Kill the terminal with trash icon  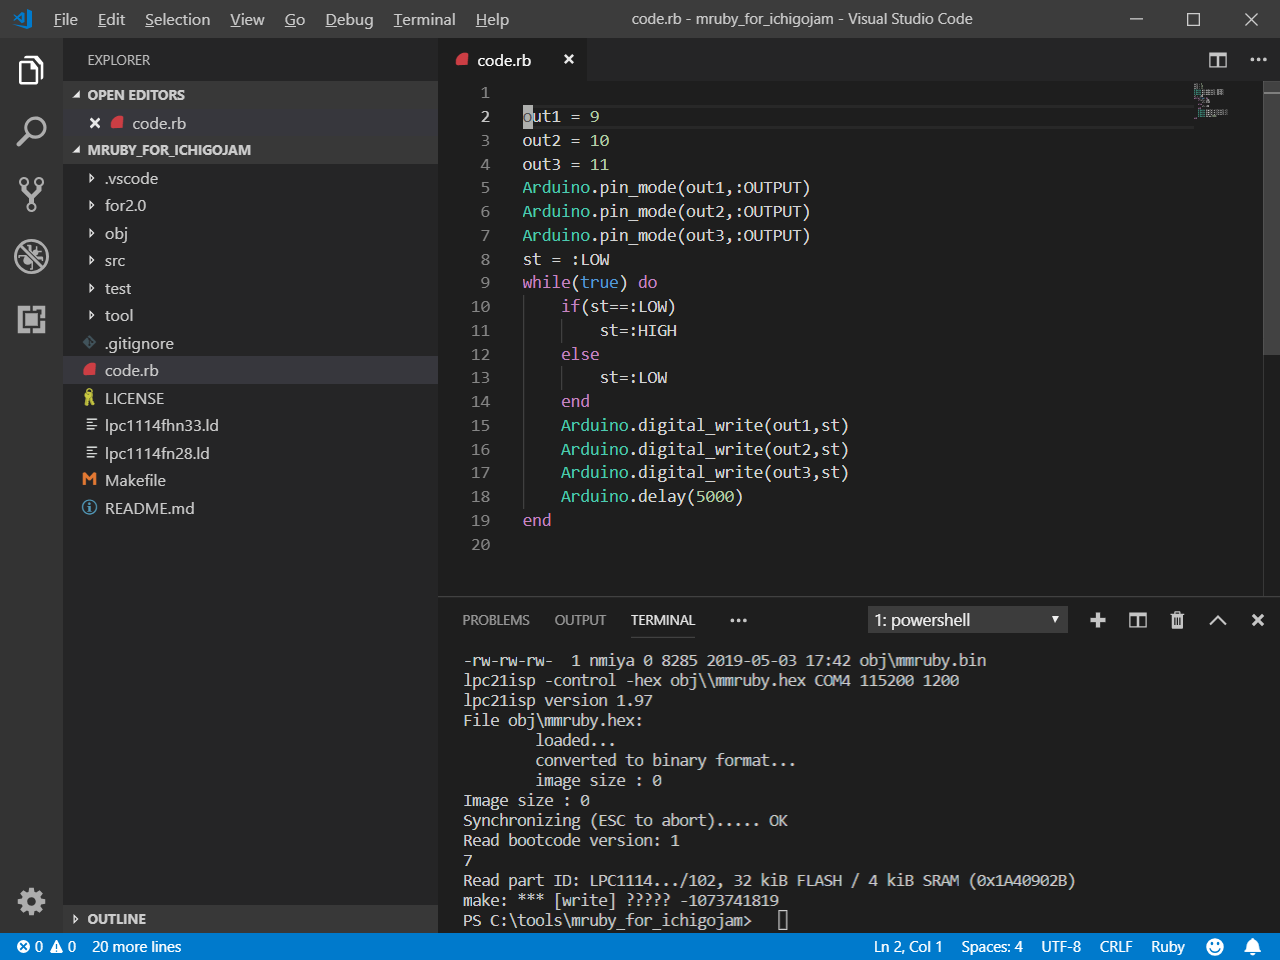point(1177,620)
